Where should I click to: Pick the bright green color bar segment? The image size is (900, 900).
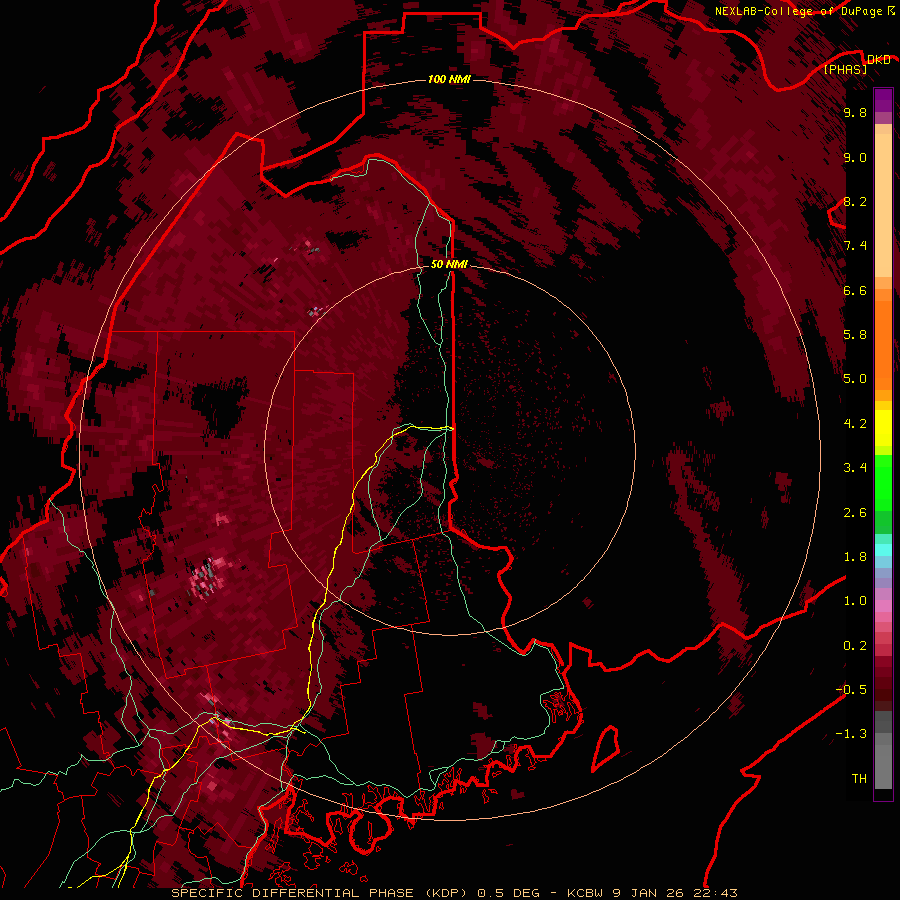[x=883, y=483]
